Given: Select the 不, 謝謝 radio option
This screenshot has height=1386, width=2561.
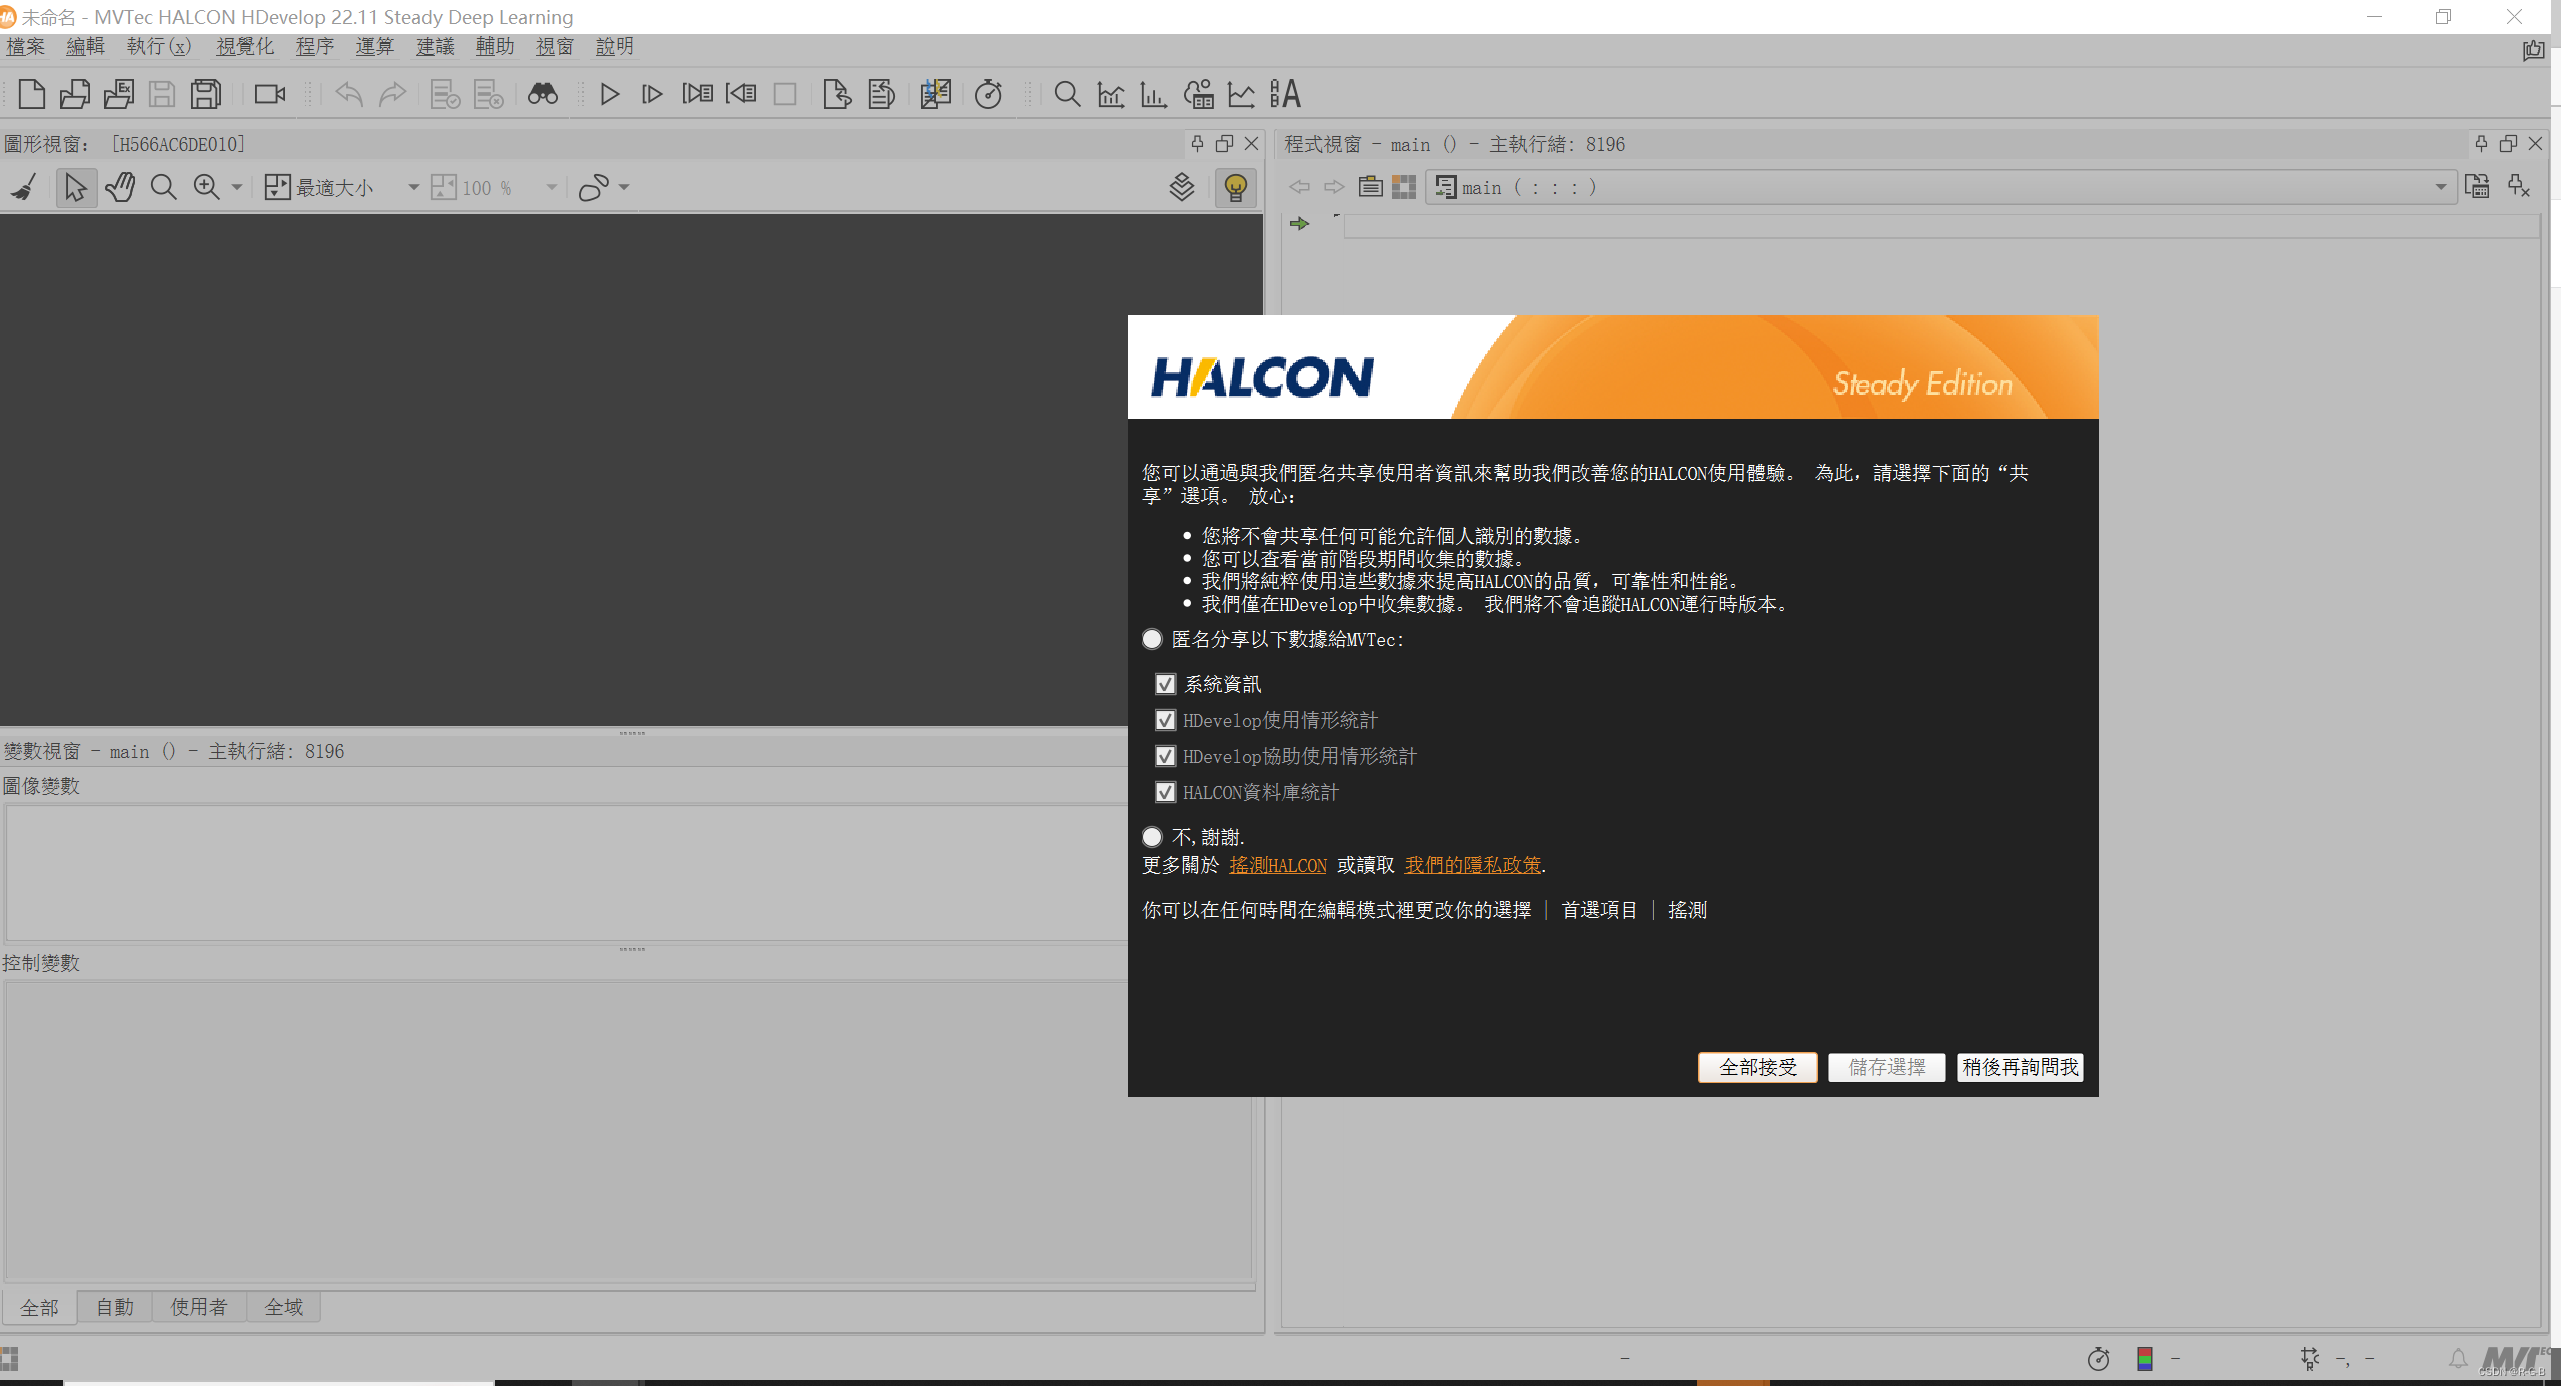Looking at the screenshot, I should pyautogui.click(x=1152, y=837).
